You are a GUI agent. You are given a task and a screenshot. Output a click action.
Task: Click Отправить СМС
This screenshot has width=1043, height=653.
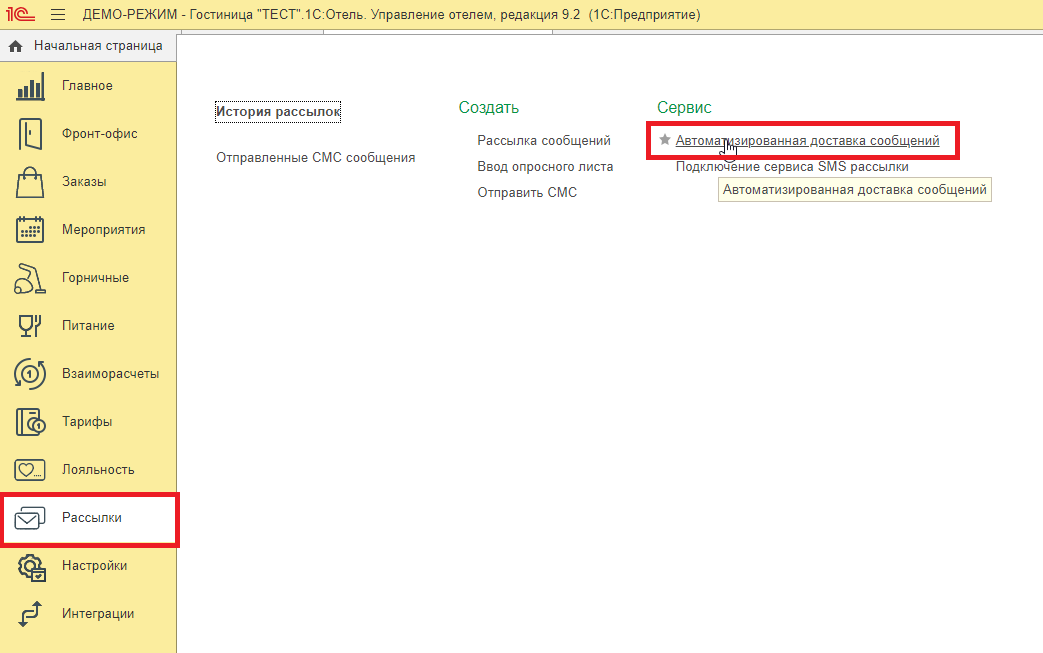click(x=527, y=192)
